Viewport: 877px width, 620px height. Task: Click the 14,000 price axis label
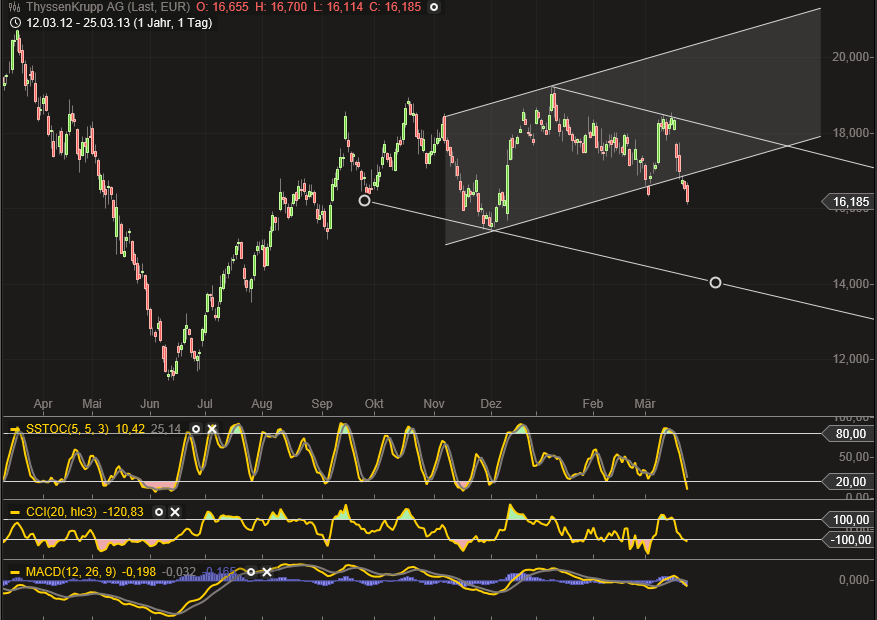point(850,284)
